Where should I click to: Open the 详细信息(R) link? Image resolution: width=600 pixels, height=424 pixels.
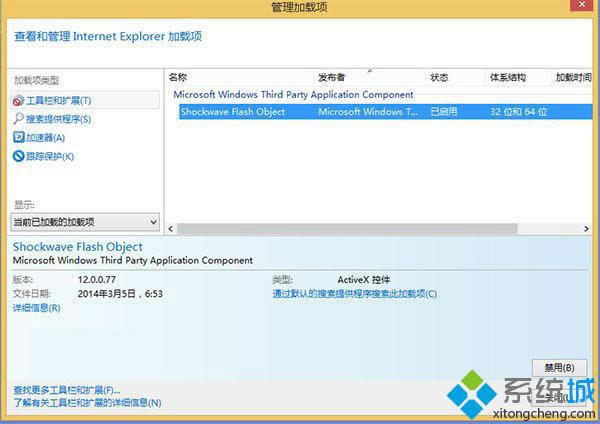[x=37, y=308]
